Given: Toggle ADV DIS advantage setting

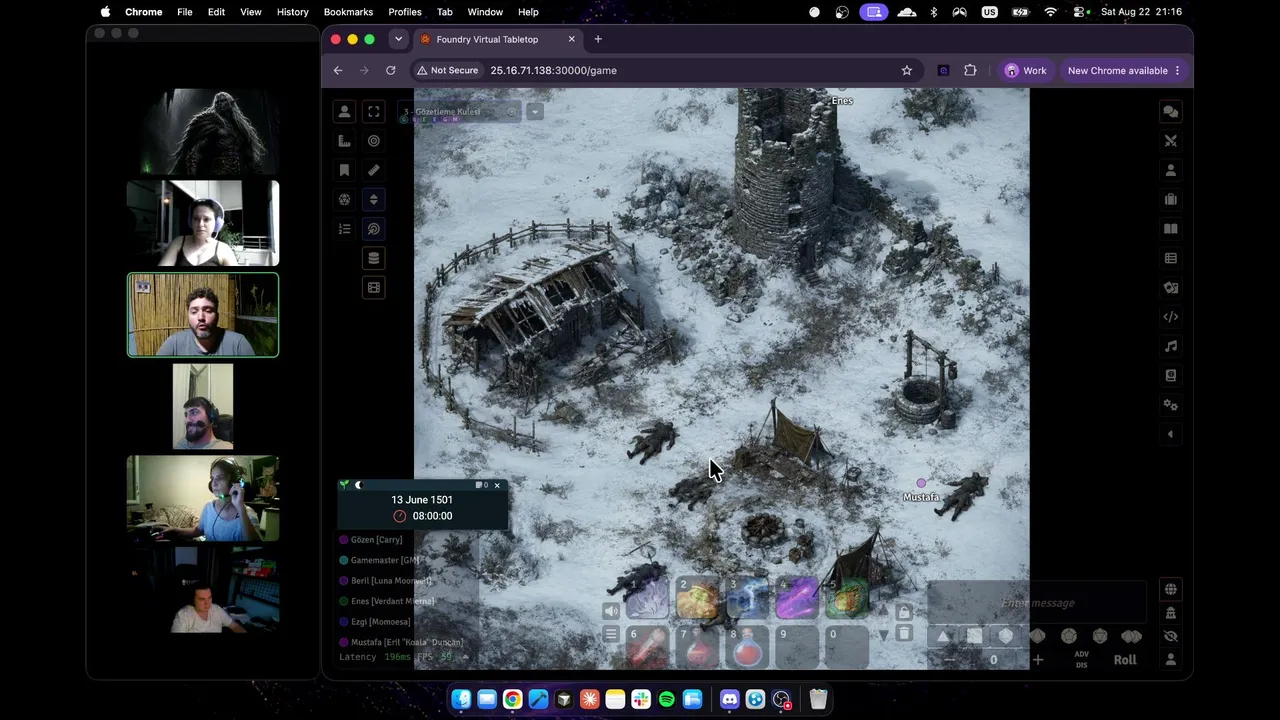Looking at the screenshot, I should (1081, 660).
